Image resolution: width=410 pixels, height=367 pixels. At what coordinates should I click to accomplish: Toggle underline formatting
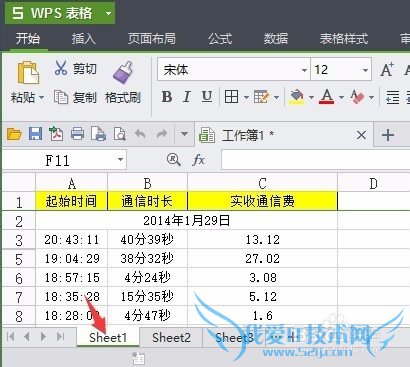207,97
